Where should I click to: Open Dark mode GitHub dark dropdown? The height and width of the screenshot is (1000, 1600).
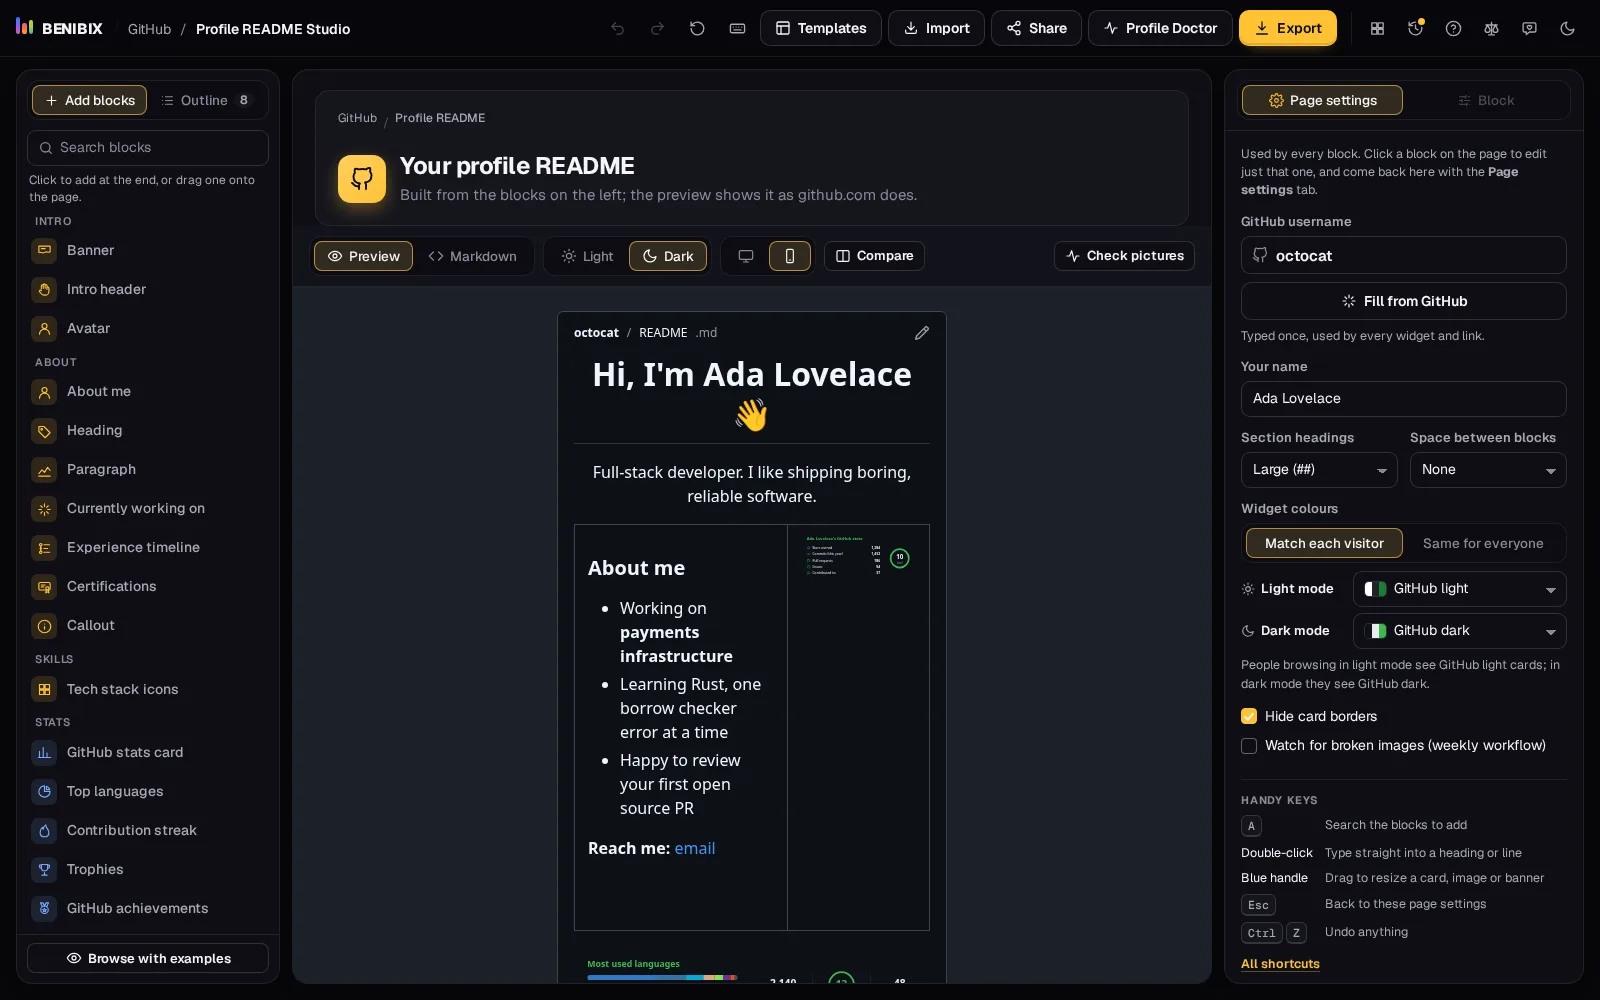(x=1460, y=631)
